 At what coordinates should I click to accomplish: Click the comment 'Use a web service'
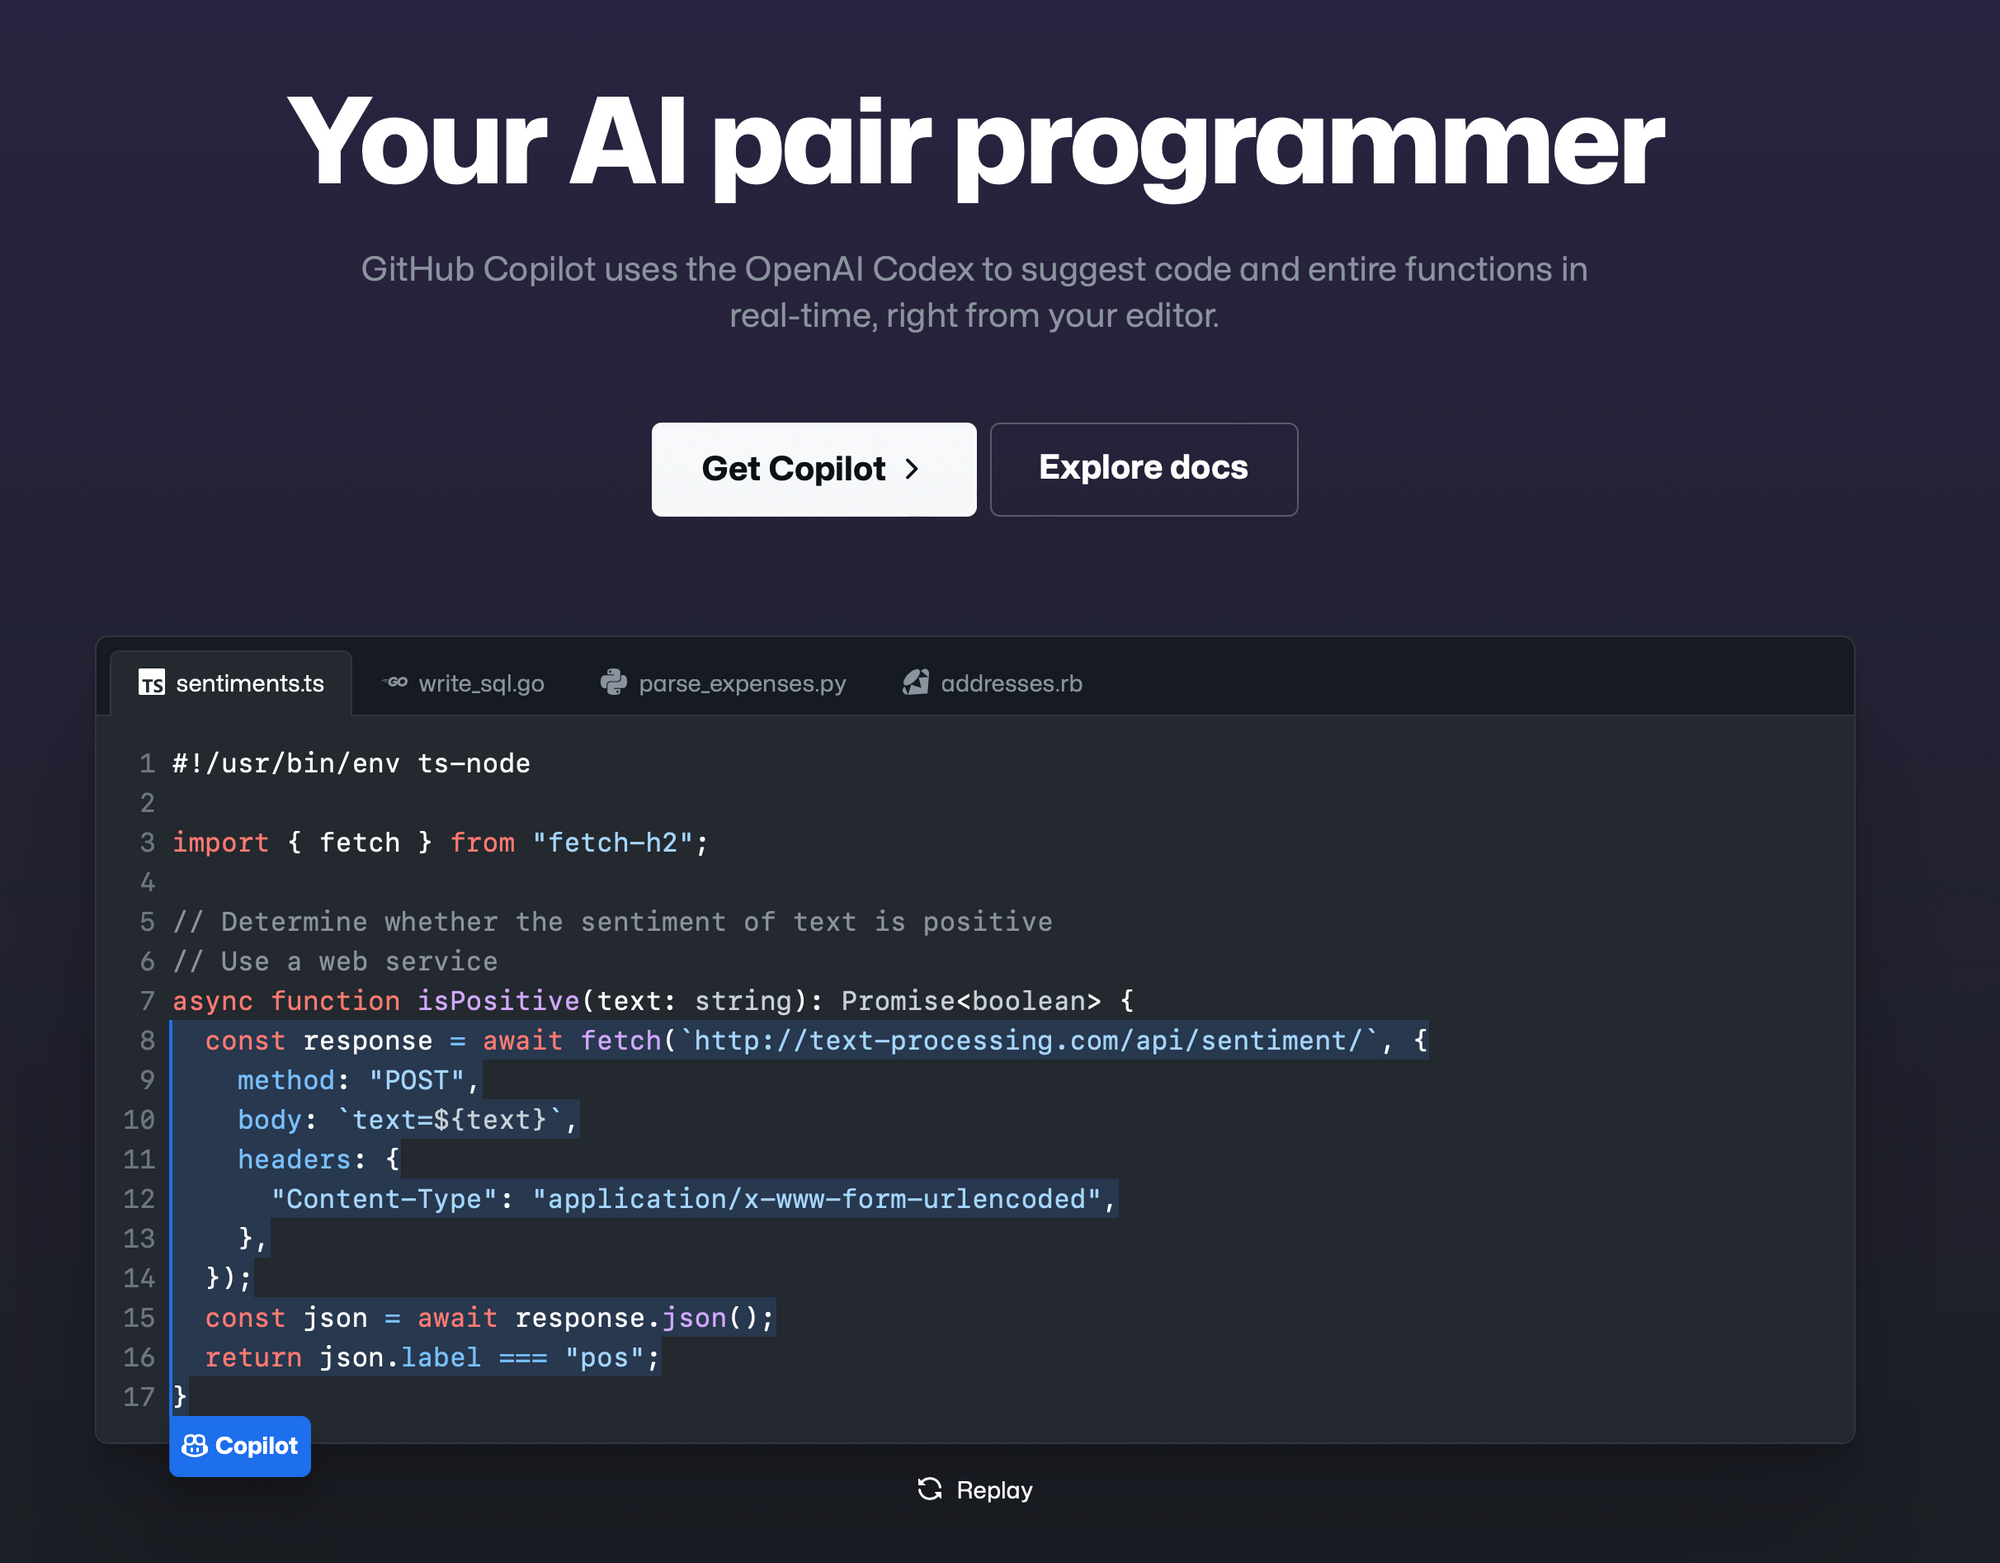click(x=335, y=962)
